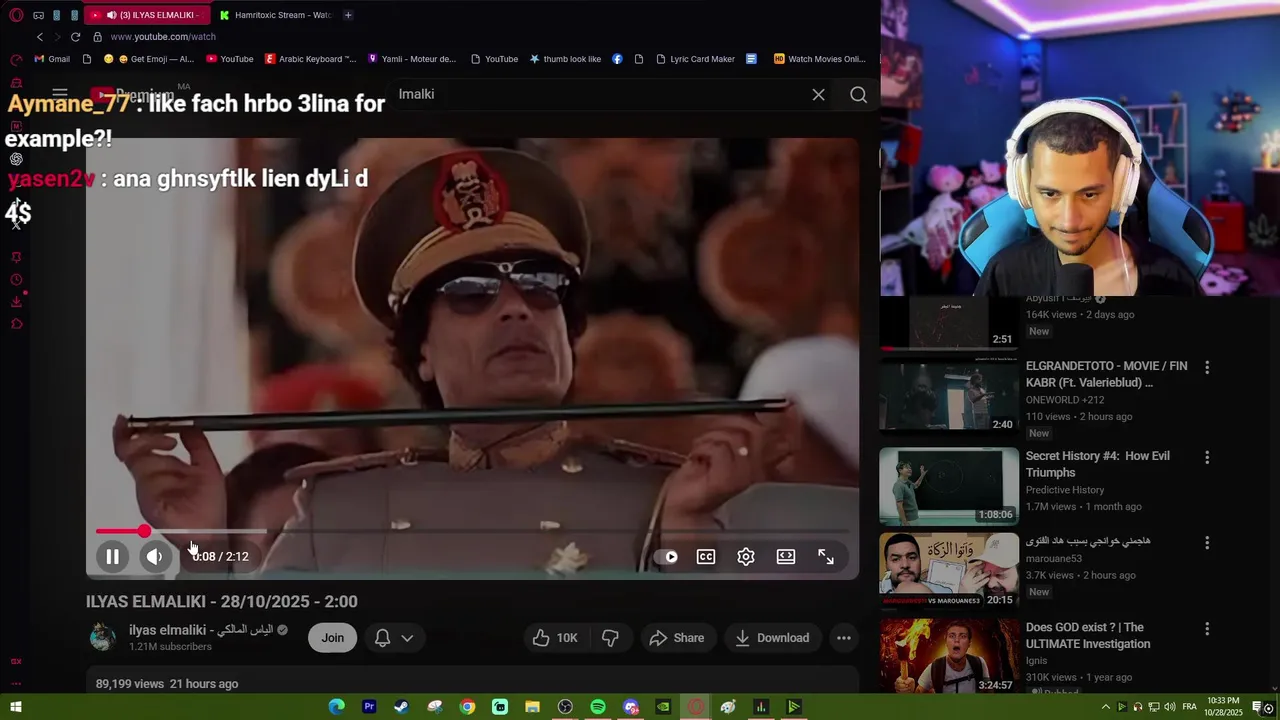The image size is (1280, 720).
Task: Go back in browser history
Action: [40, 37]
